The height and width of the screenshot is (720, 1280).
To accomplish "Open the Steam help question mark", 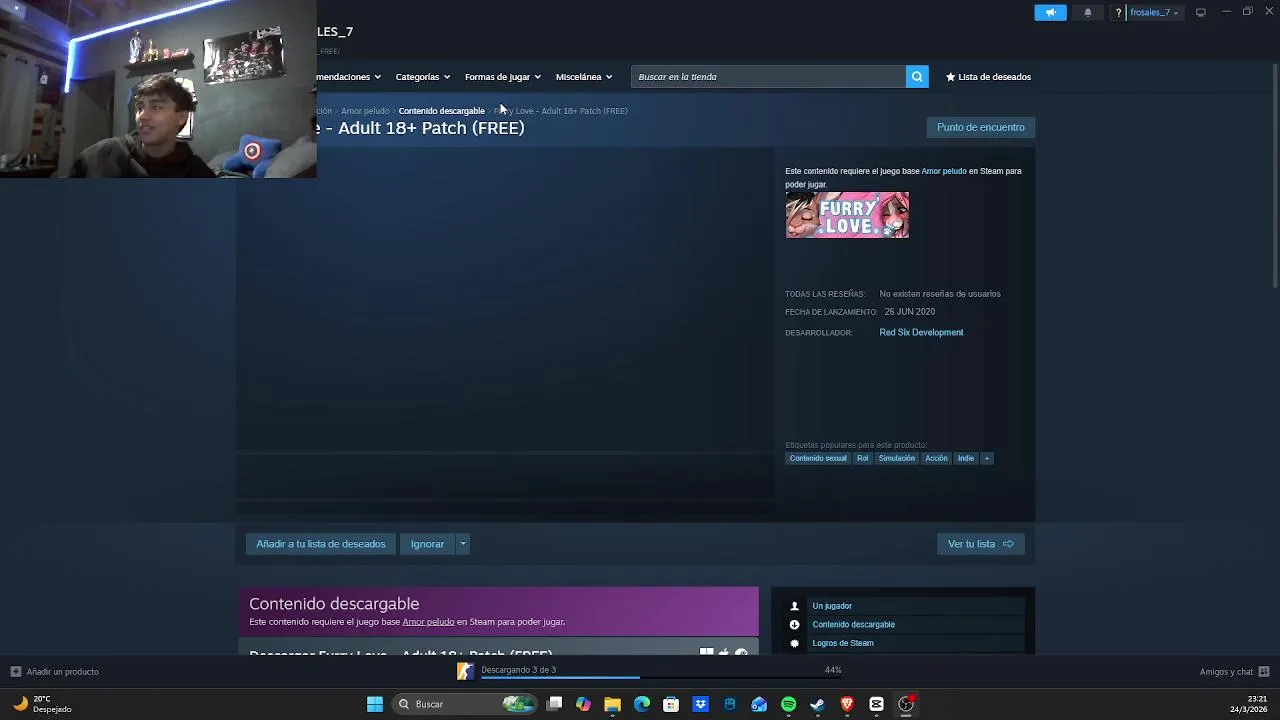I will (1118, 13).
